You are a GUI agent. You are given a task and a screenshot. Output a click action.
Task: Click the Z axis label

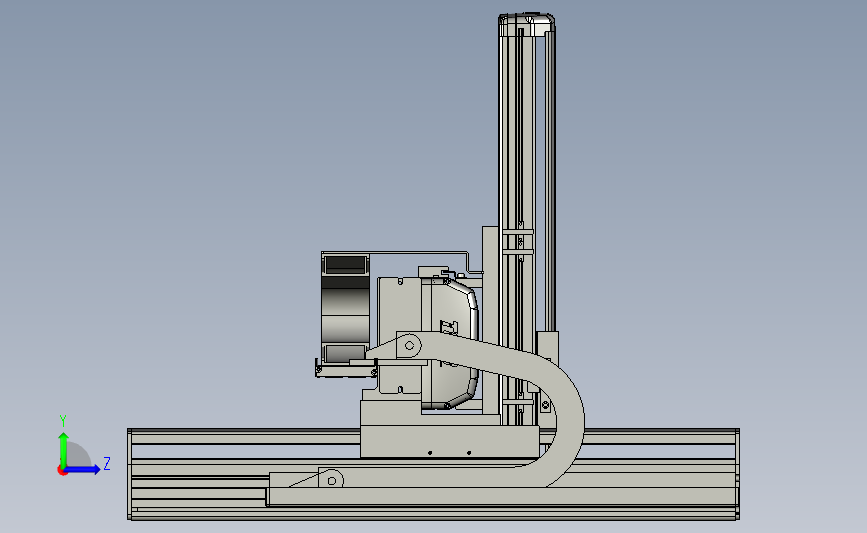107,463
